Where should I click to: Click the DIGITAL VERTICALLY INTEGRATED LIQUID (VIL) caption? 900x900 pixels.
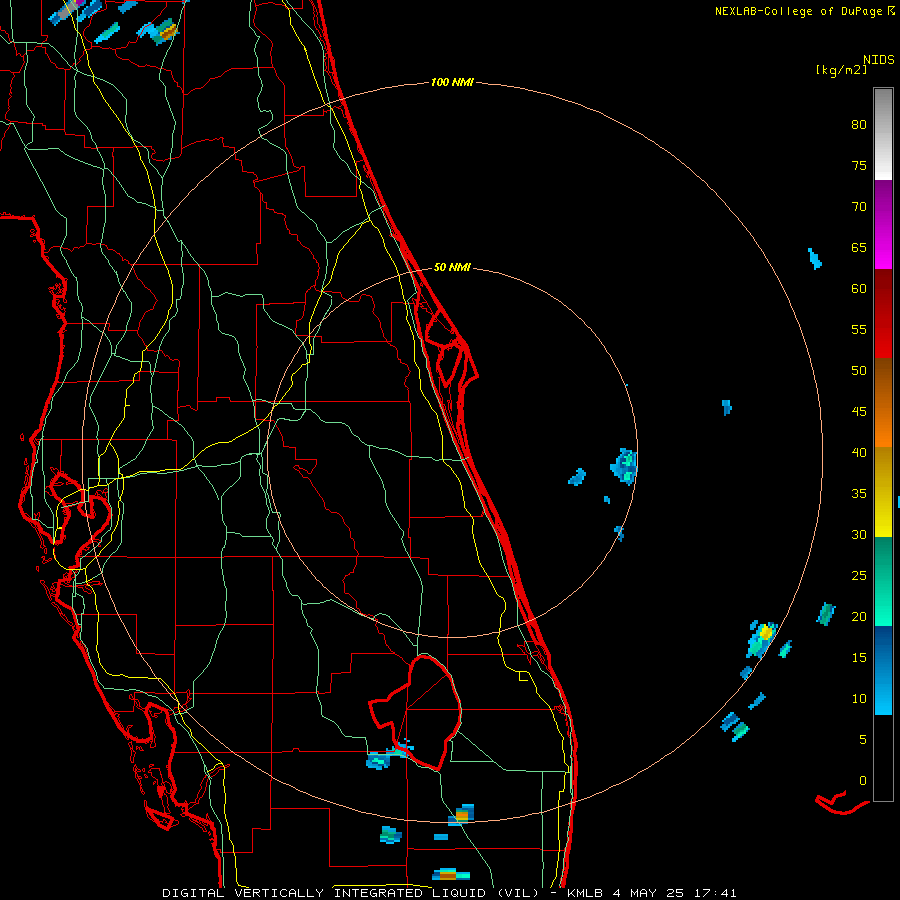point(351,893)
